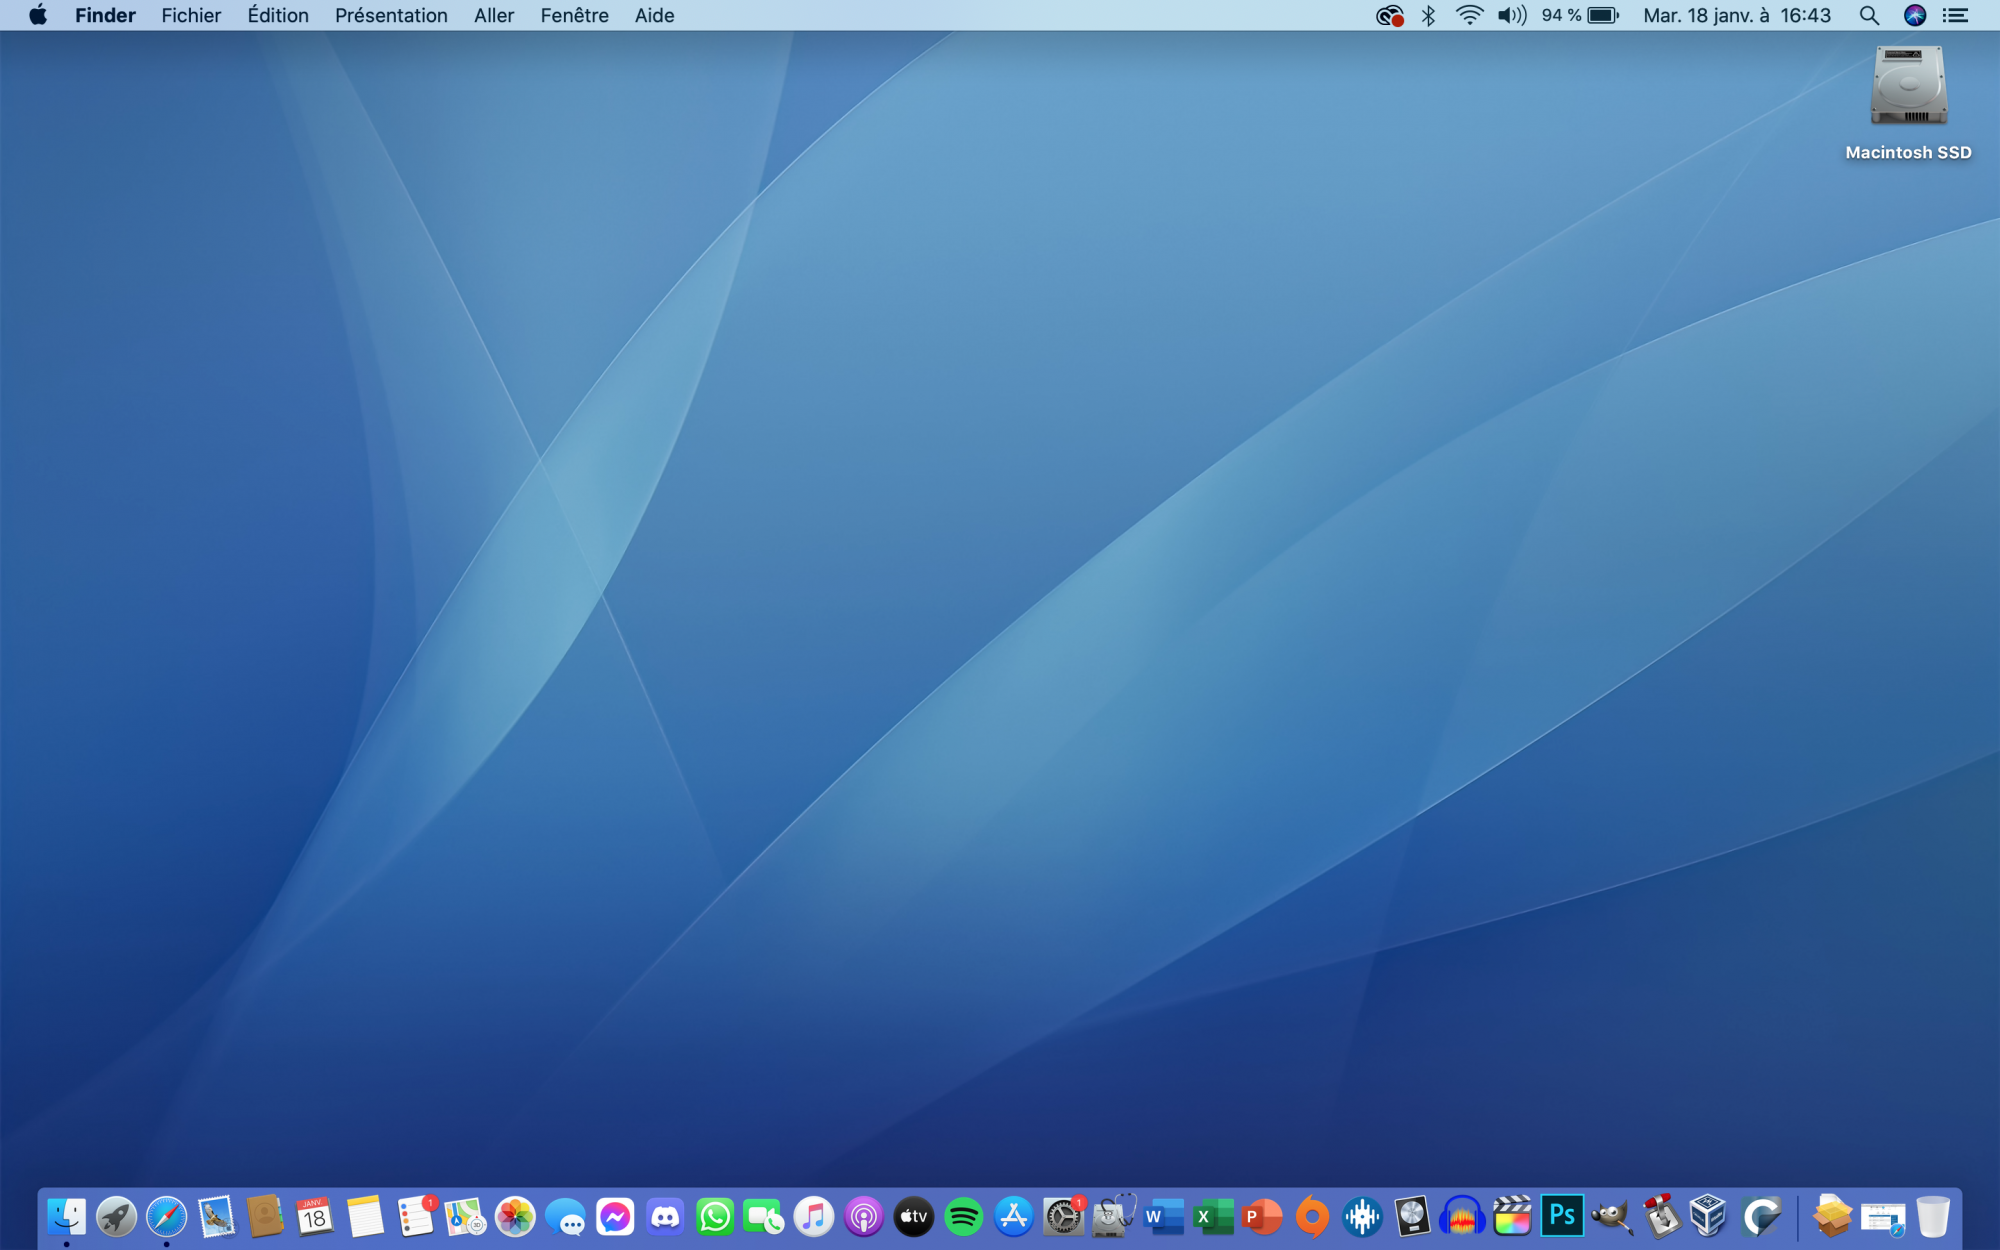Open GIMP from the Dock
The width and height of the screenshot is (2000, 1250).
point(1611,1217)
